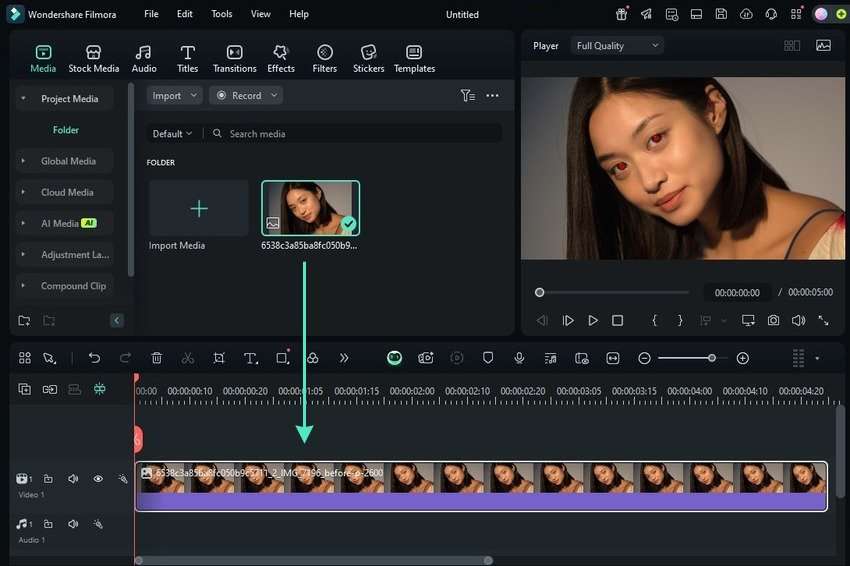Click the Split scissors tool in timeline toolbar

(x=188, y=358)
